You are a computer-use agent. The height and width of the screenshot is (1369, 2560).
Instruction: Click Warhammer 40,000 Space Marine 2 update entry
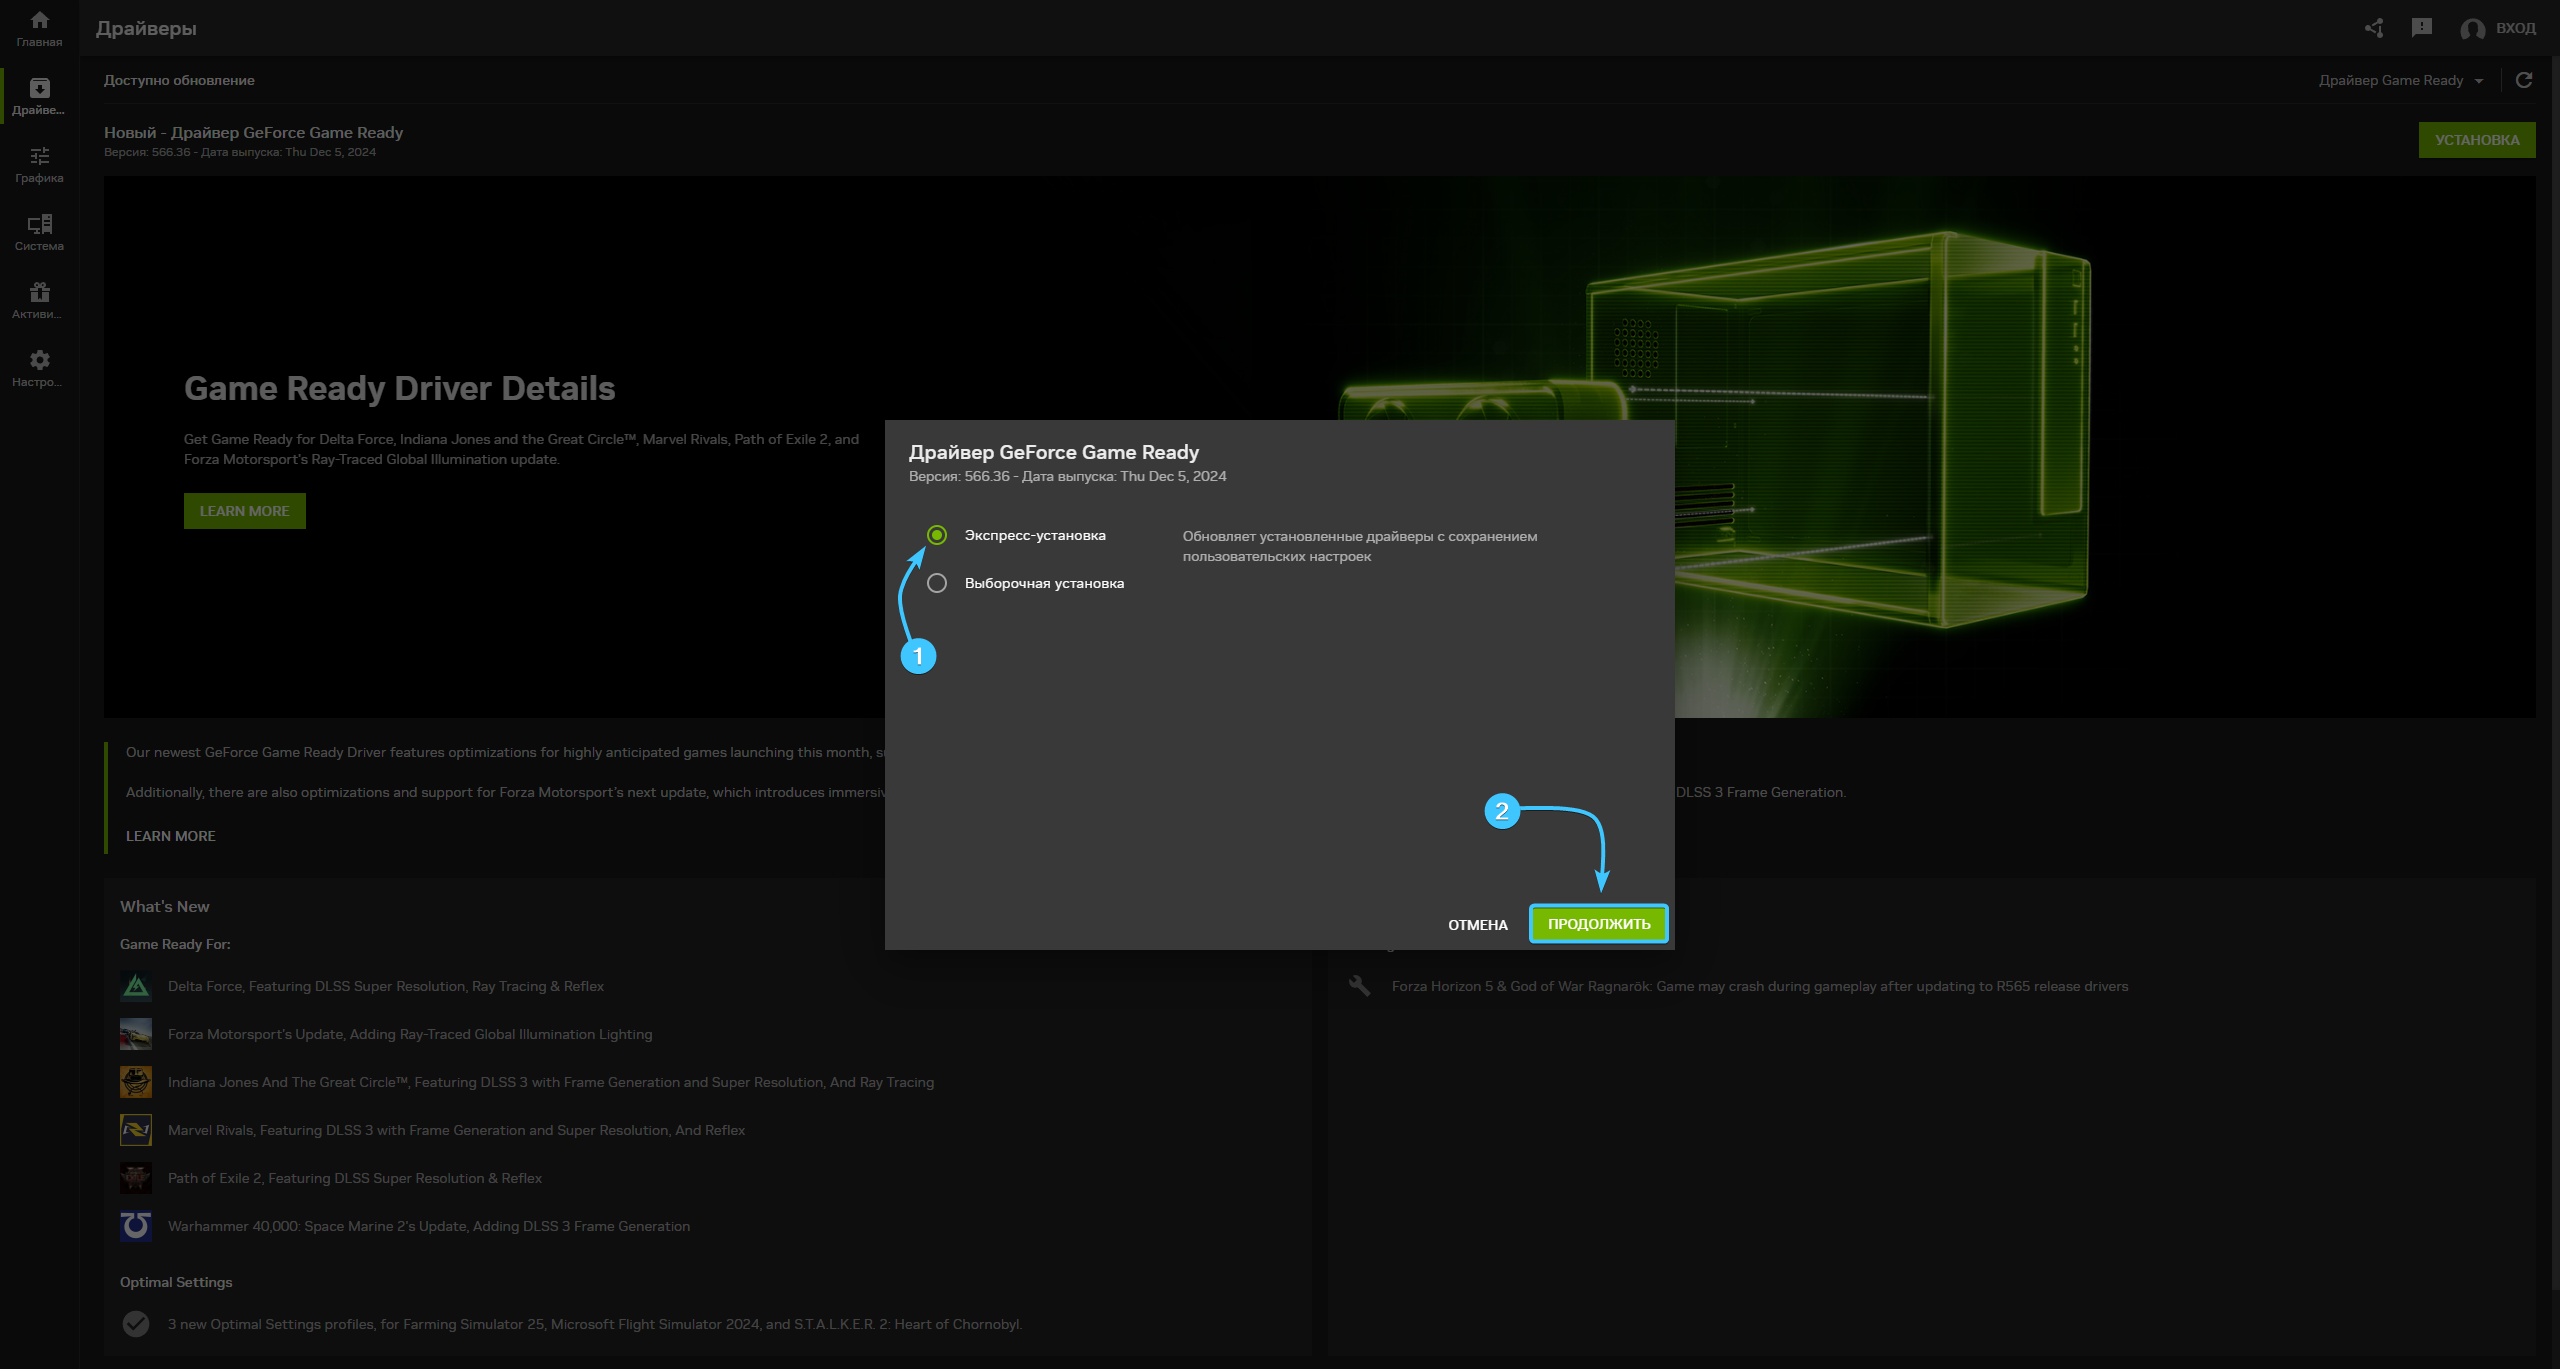click(x=429, y=1226)
